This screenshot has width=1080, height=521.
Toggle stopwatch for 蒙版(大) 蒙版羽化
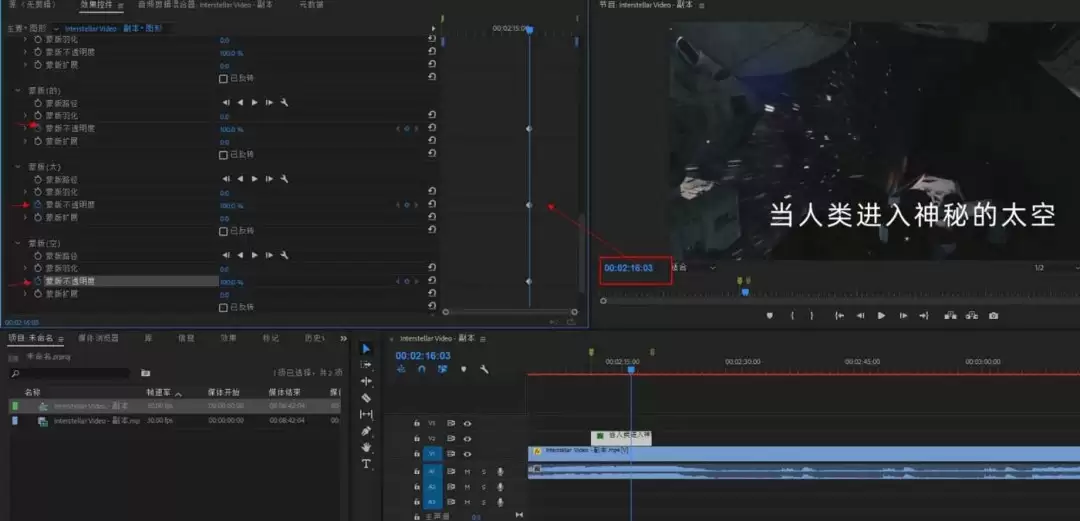(x=38, y=192)
